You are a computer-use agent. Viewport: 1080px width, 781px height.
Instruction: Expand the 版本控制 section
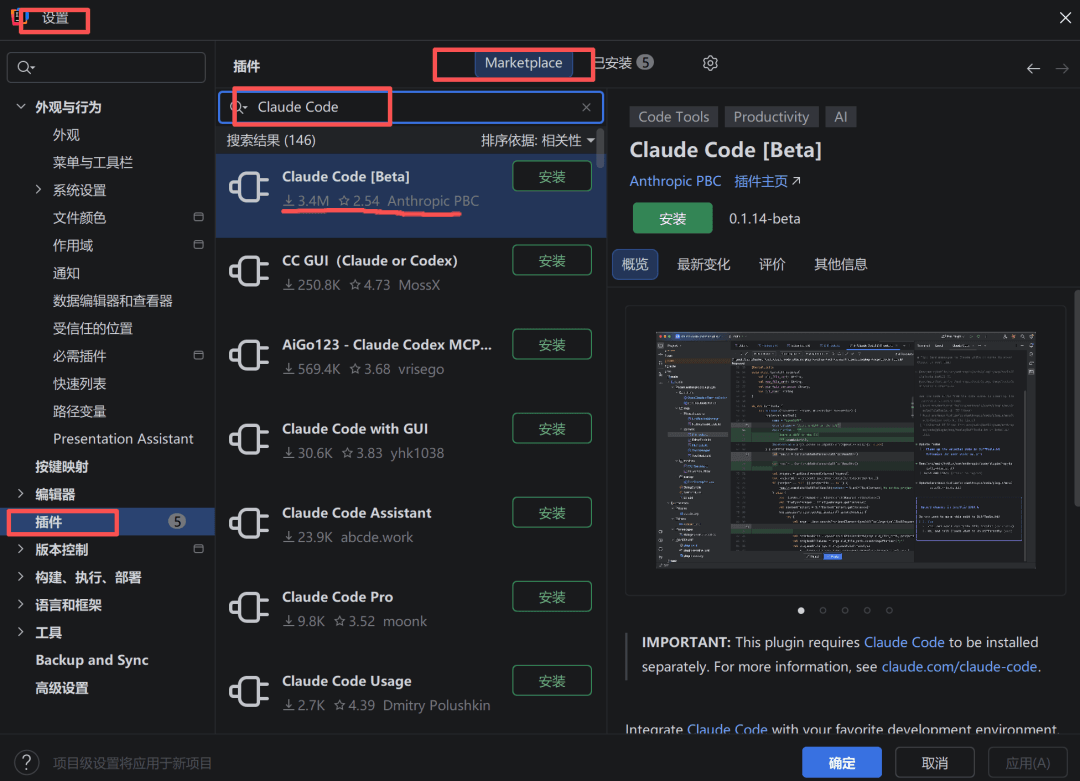click(21, 549)
